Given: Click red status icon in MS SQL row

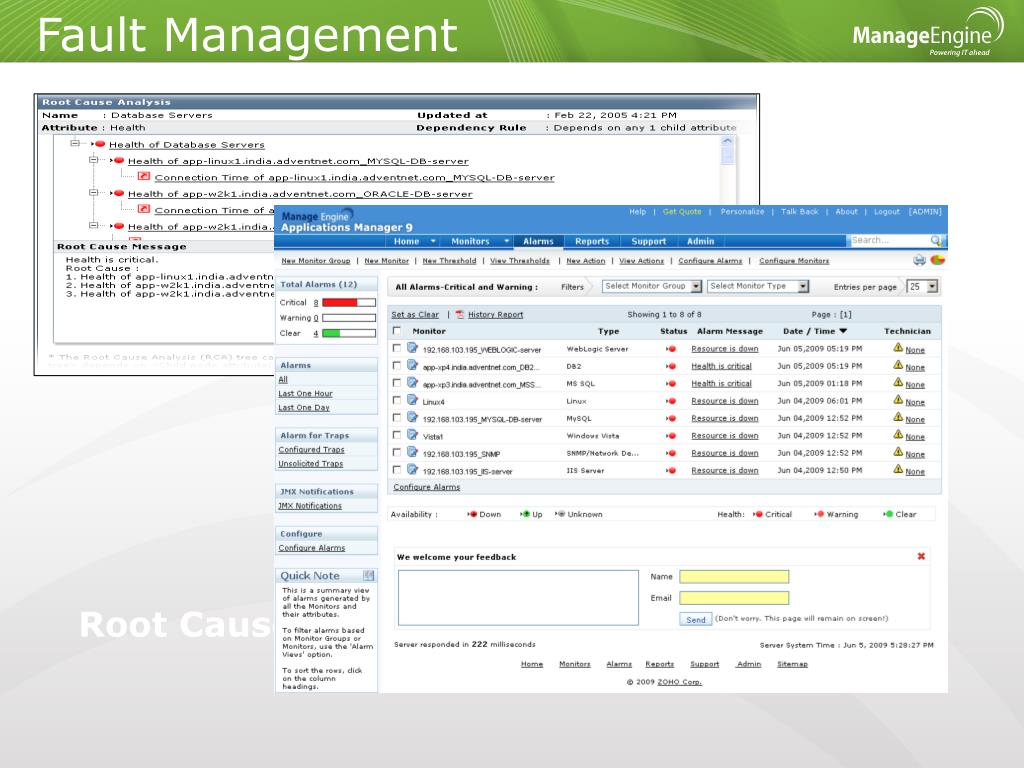Looking at the screenshot, I should click(x=671, y=384).
